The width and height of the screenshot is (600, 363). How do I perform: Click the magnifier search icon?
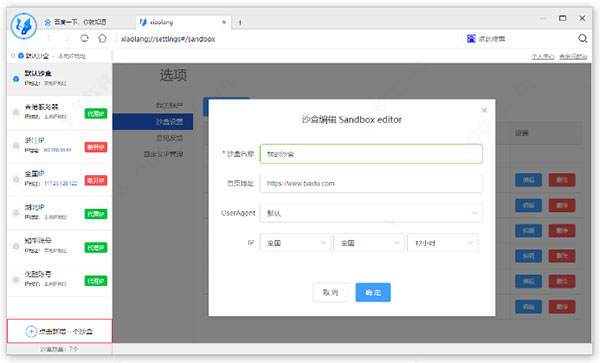point(582,38)
